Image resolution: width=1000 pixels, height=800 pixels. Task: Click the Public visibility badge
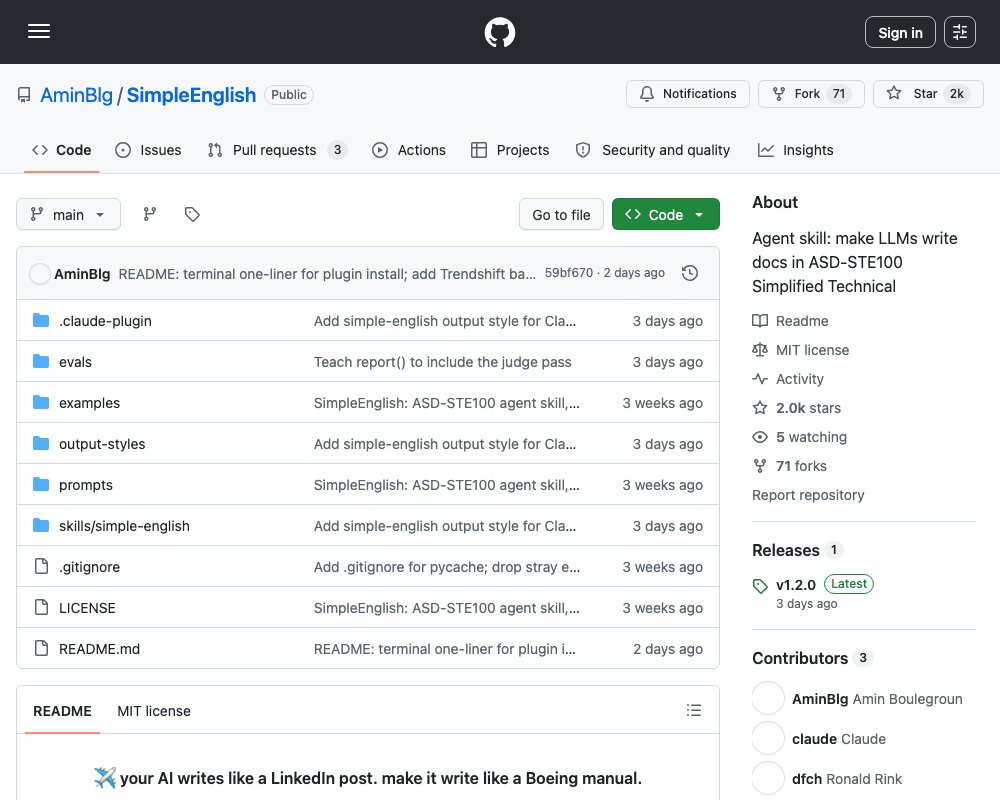289,94
